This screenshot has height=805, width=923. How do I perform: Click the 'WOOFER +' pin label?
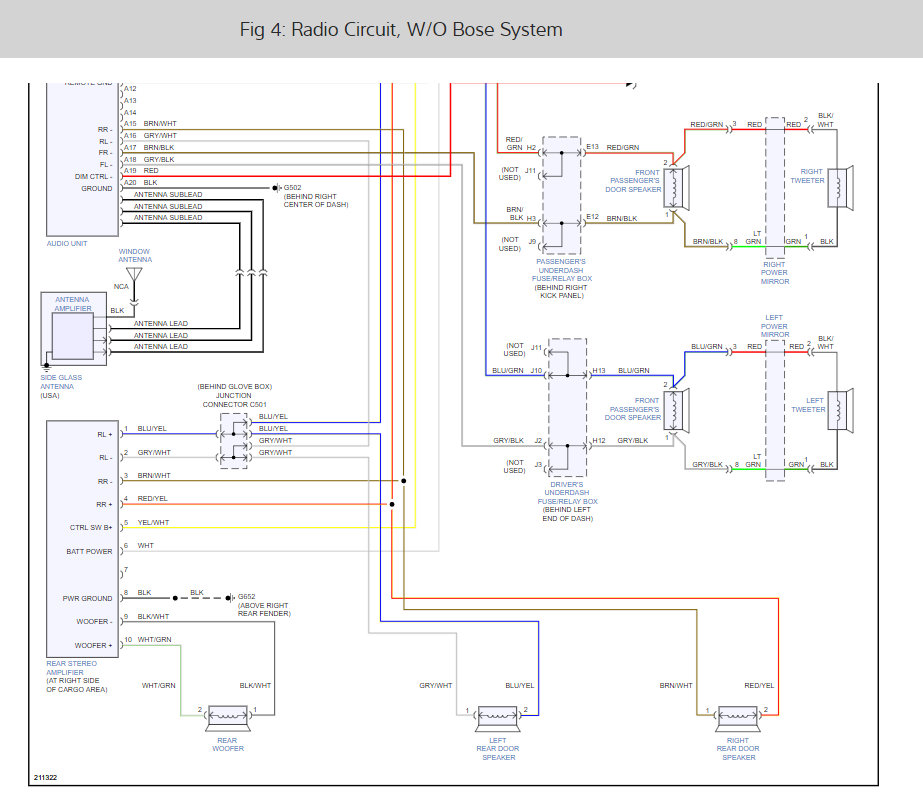94,646
